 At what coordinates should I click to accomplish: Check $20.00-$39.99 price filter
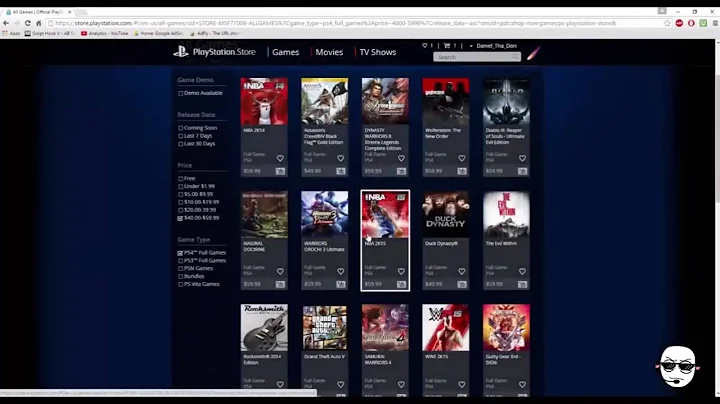point(180,210)
